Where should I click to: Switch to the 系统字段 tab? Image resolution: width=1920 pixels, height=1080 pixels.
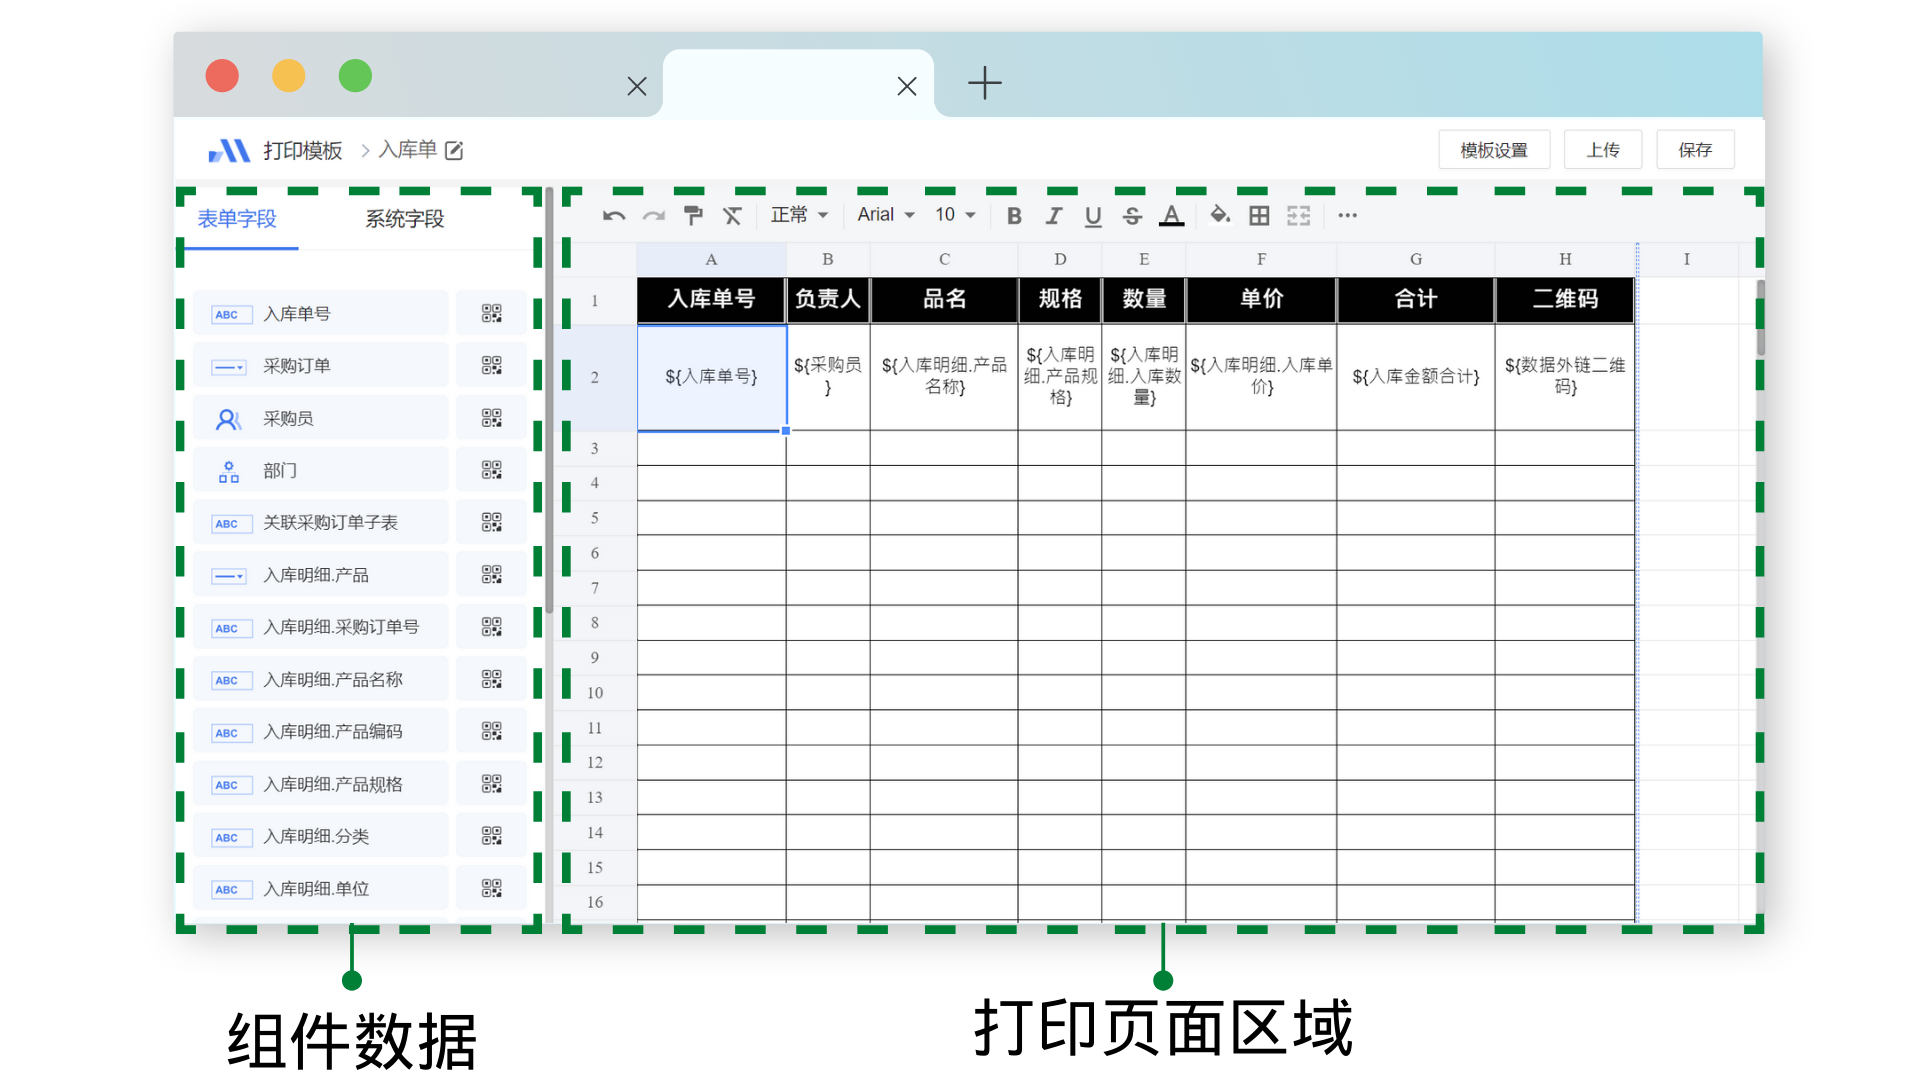tap(404, 218)
